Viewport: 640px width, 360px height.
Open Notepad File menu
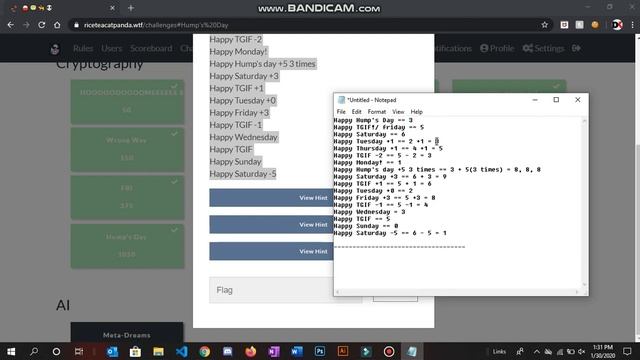pos(341,111)
